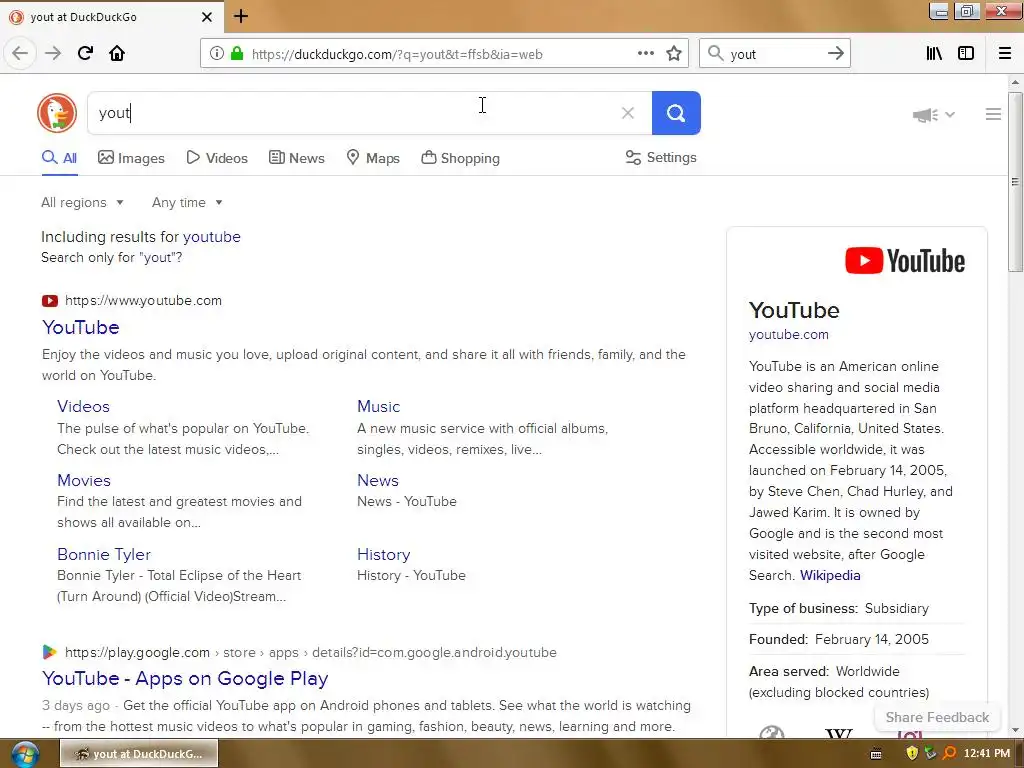
Task: Open the History sitelink
Action: [384, 554]
